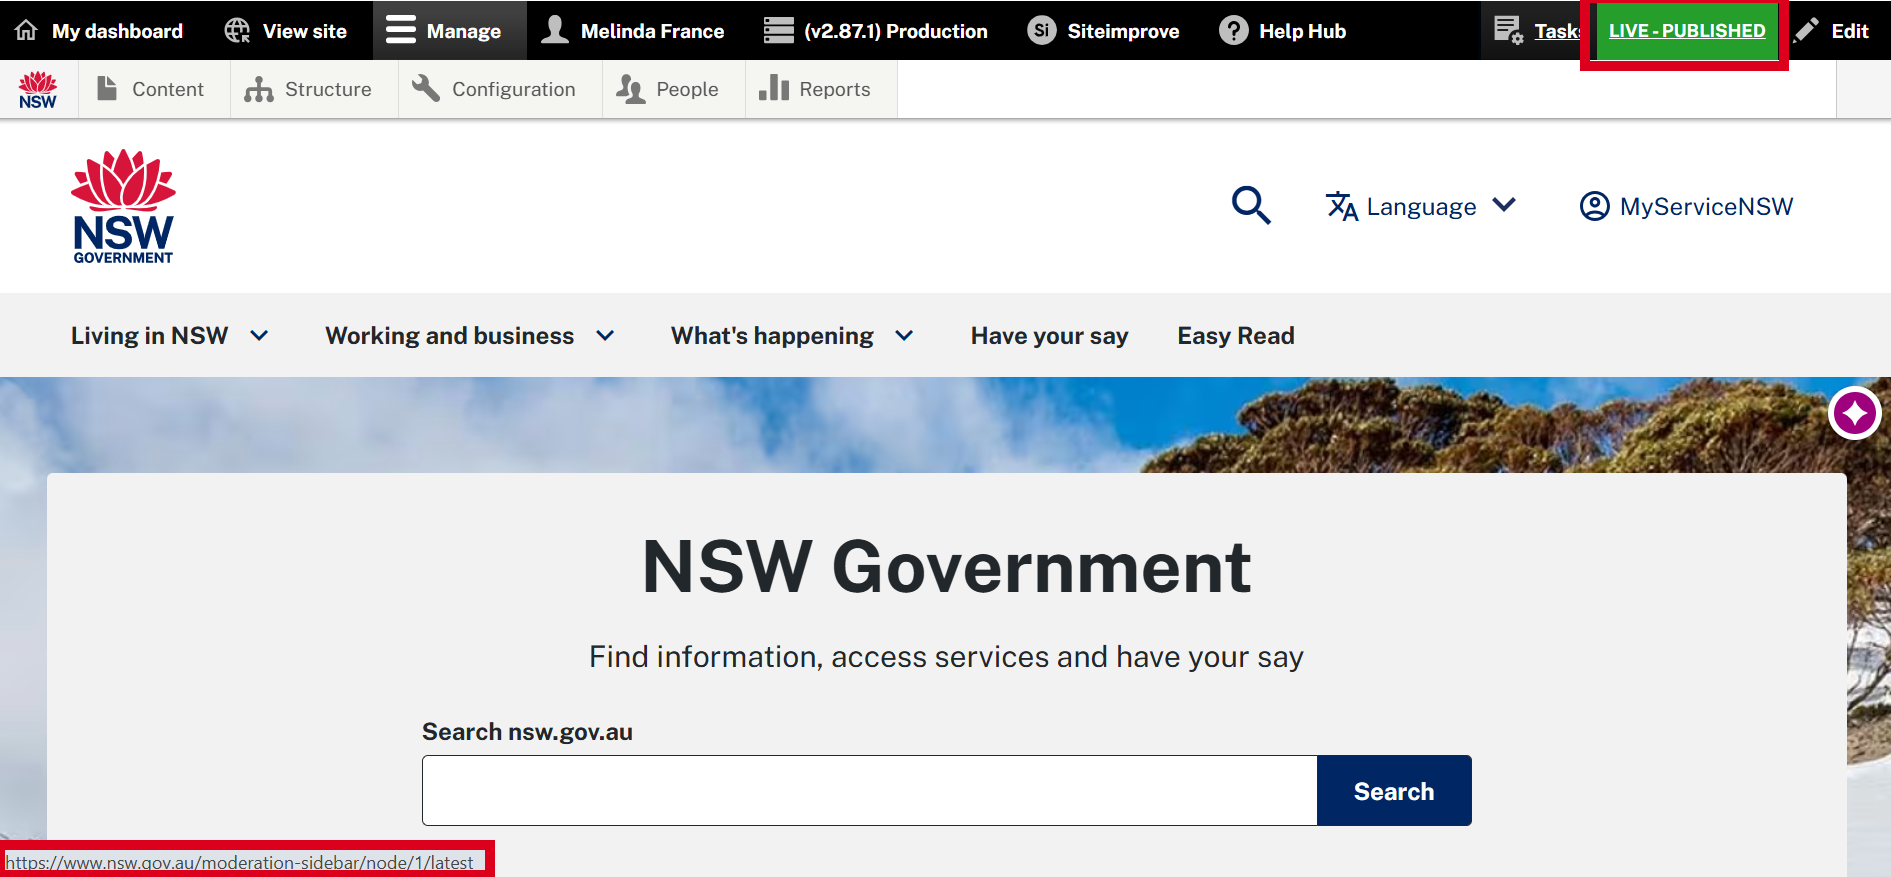Open the Tasks list icon
The height and width of the screenshot is (877, 1891).
click(x=1508, y=30)
